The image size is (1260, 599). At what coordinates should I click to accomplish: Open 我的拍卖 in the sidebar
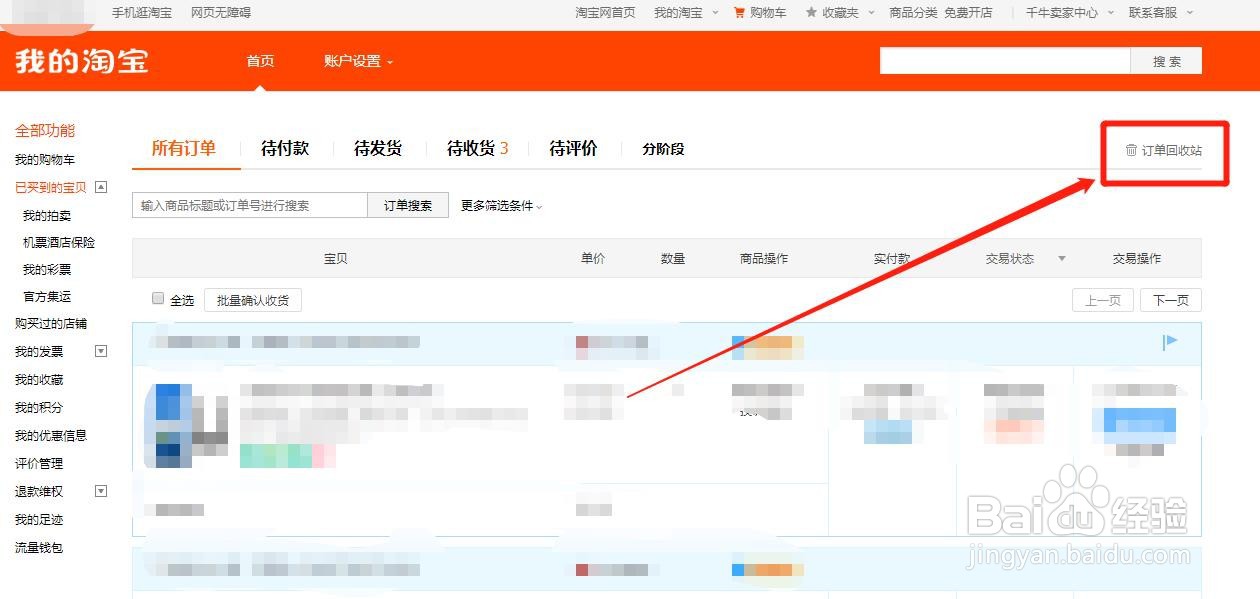point(47,216)
